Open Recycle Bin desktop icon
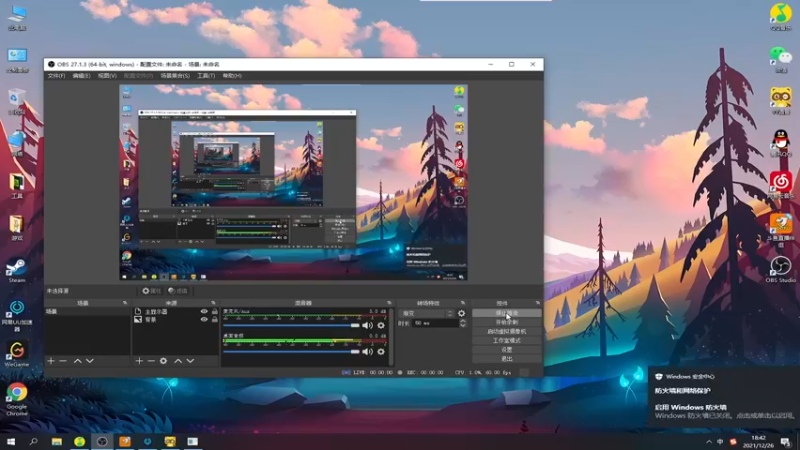This screenshot has width=800, height=450. coord(16,101)
